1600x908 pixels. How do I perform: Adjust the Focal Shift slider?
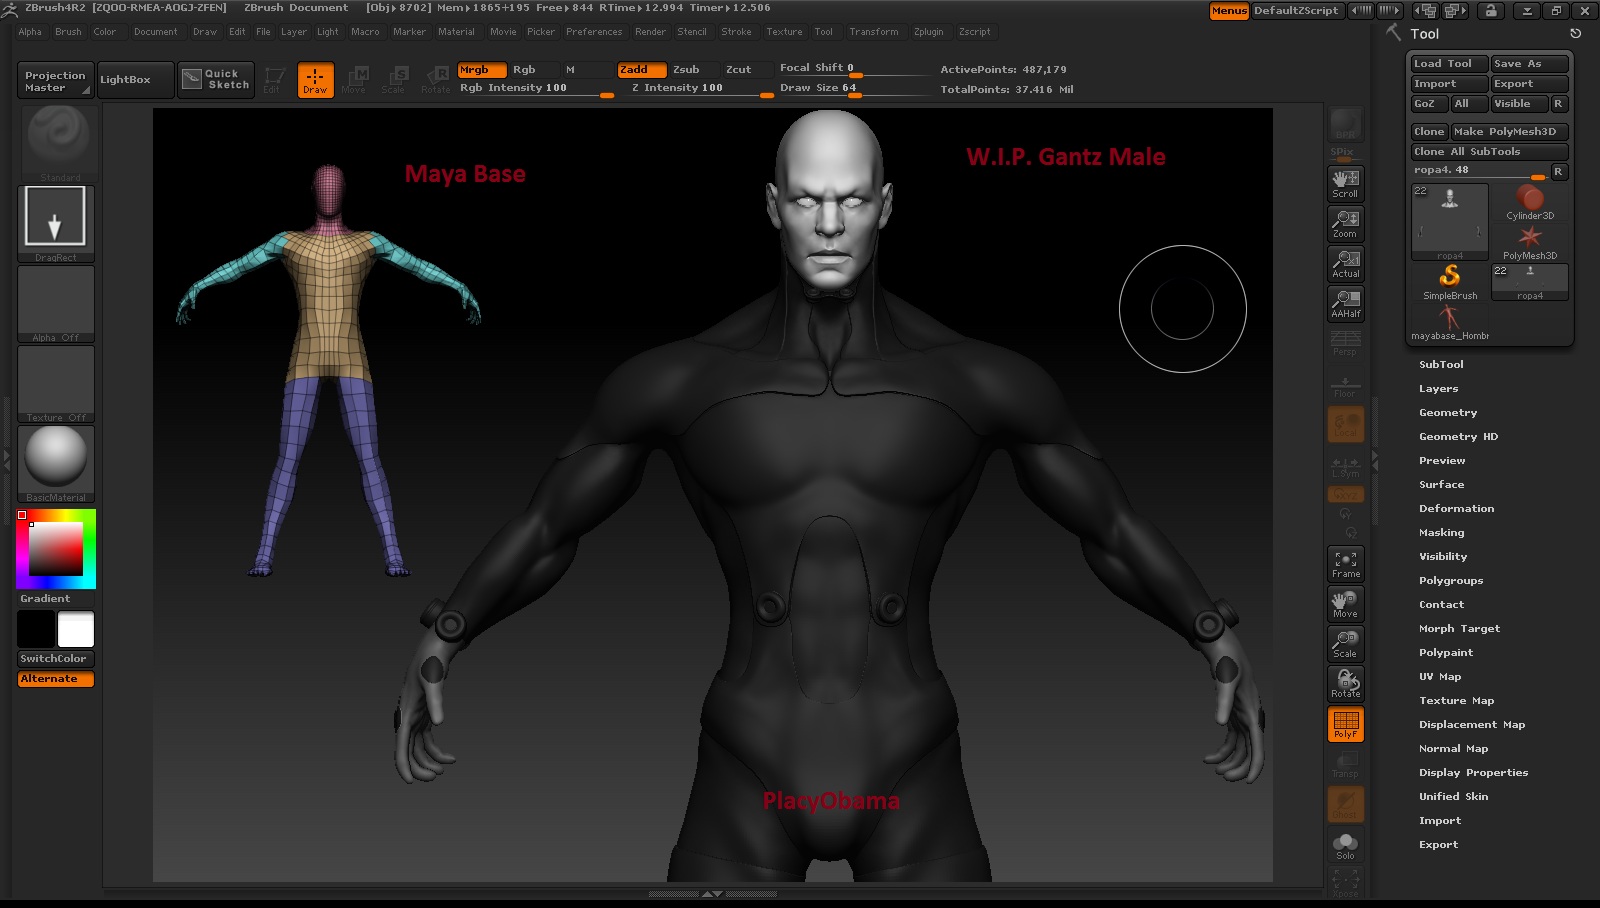(x=854, y=68)
